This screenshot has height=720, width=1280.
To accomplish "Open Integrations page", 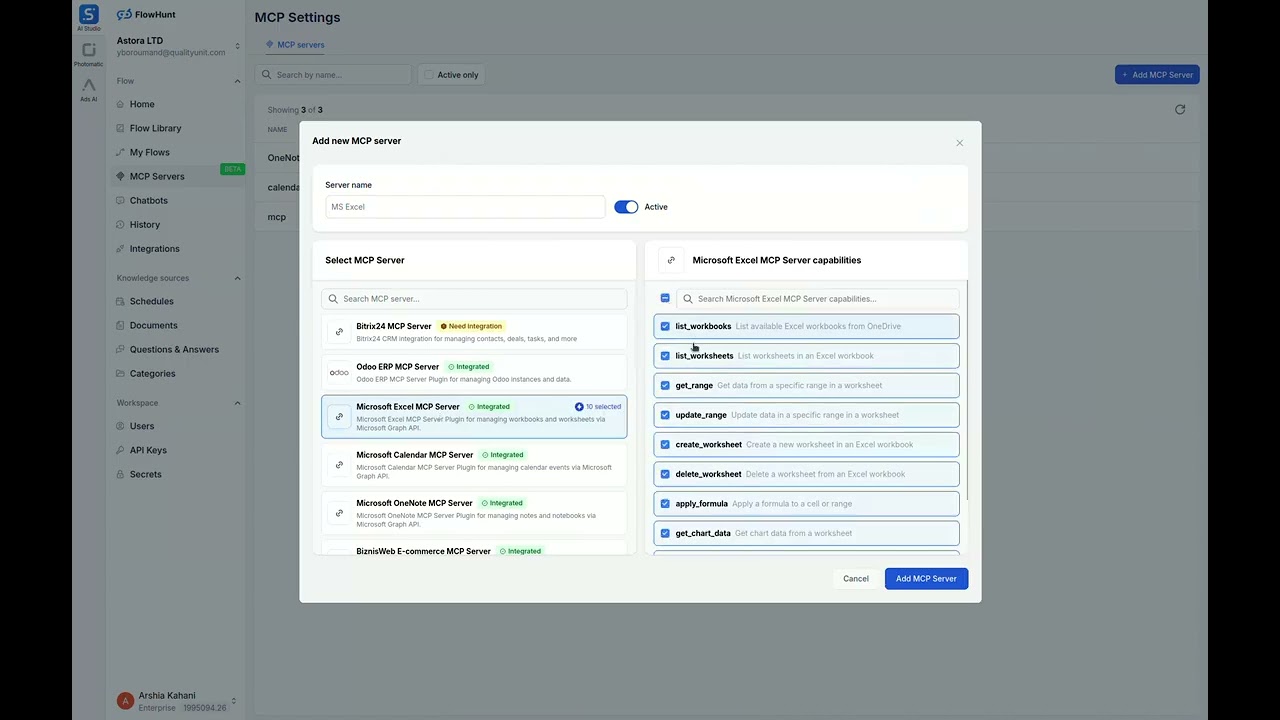I will [155, 248].
